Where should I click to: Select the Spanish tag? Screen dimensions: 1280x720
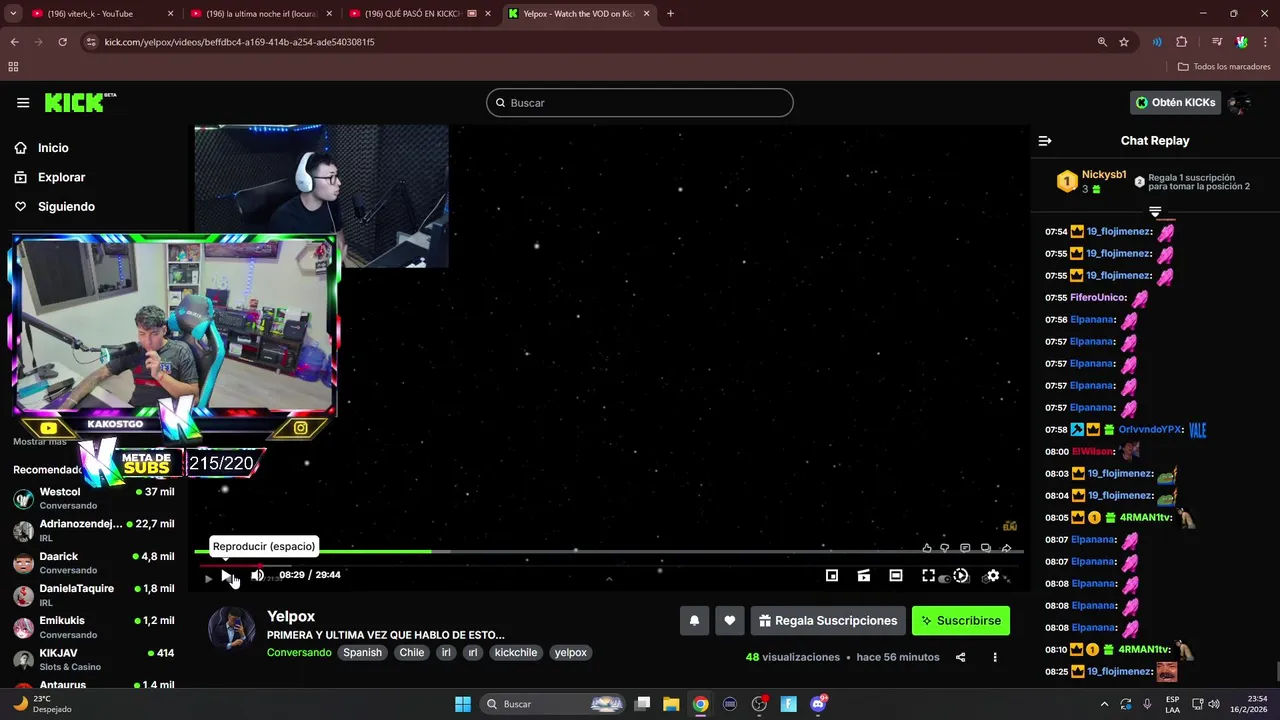362,652
